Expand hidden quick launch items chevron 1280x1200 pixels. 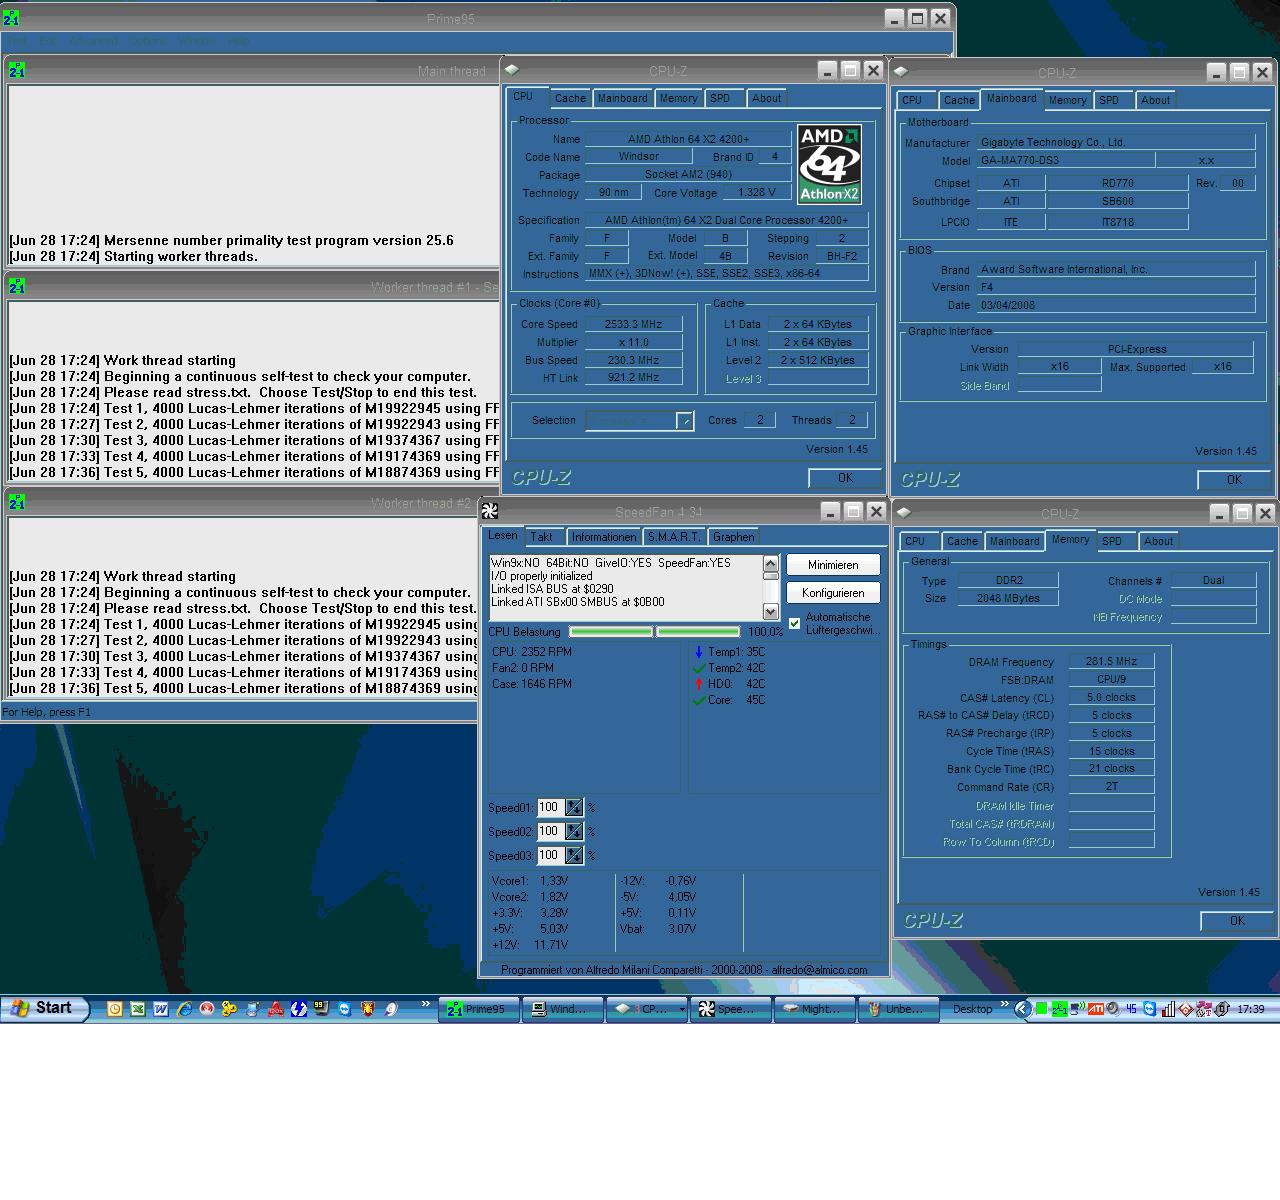coord(425,1004)
